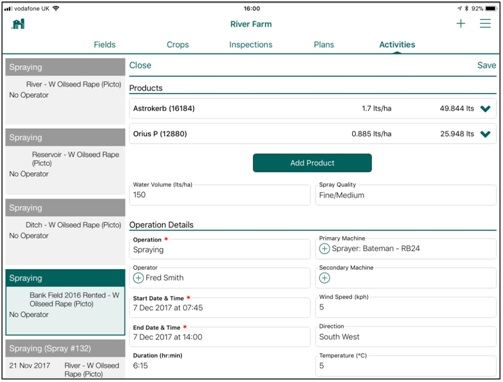The image size is (503, 382).
Task: Edit the Temperature (°C) field
Action: pyautogui.click(x=406, y=365)
